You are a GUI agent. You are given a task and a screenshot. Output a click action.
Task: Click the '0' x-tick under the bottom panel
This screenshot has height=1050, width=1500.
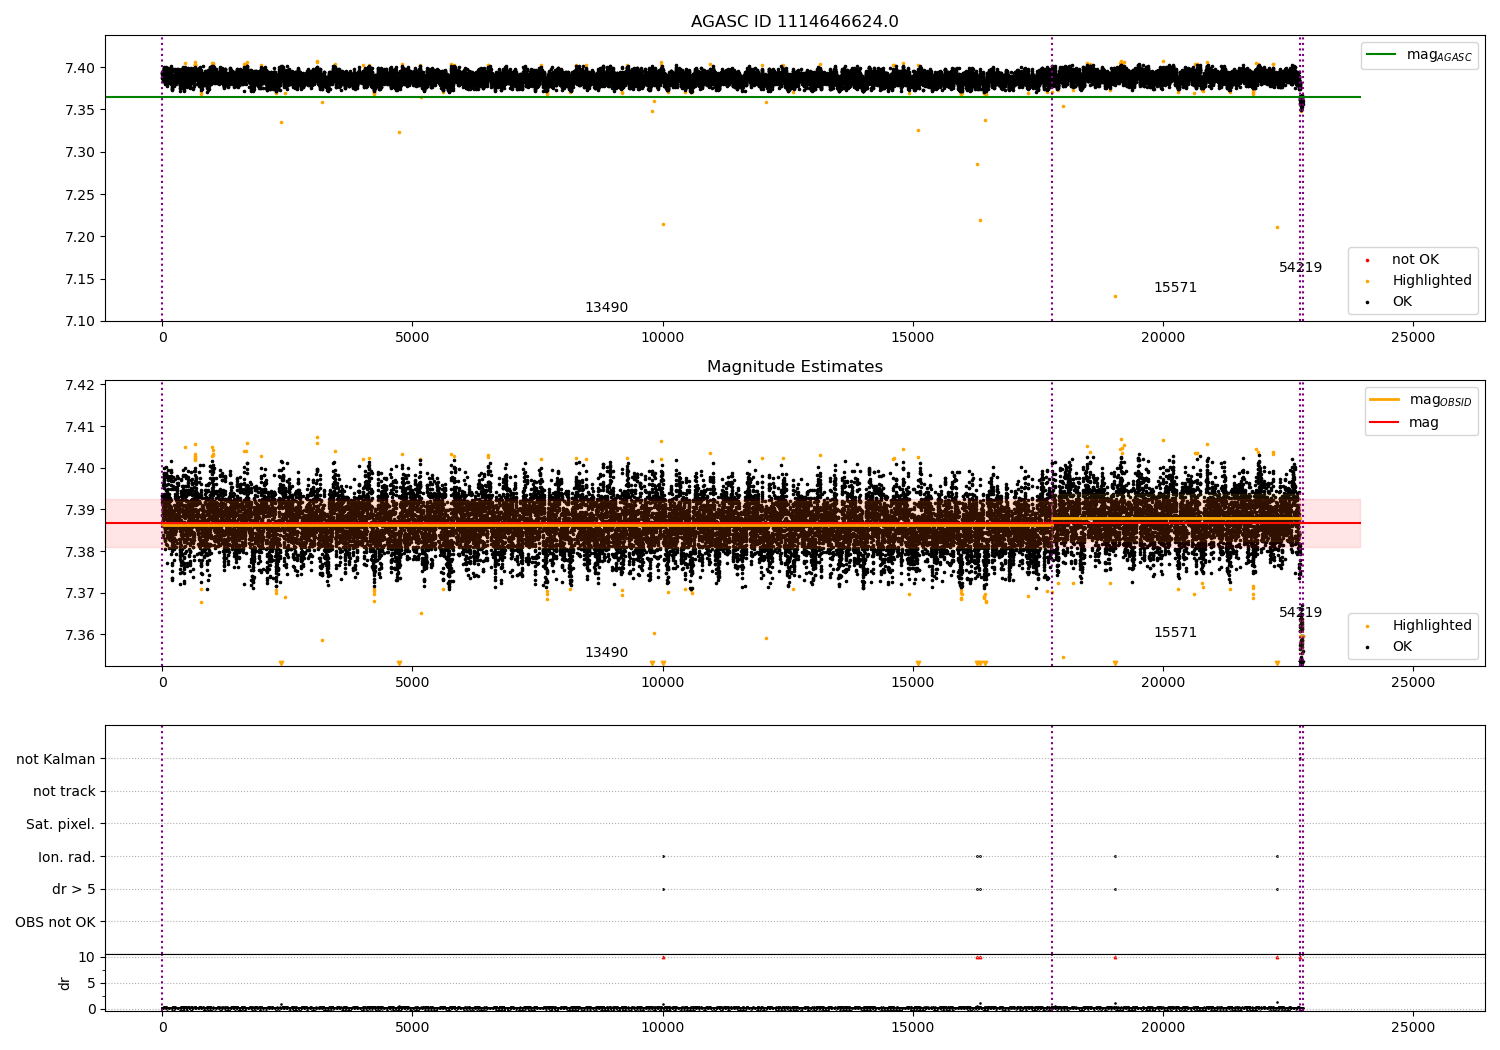(x=162, y=1028)
